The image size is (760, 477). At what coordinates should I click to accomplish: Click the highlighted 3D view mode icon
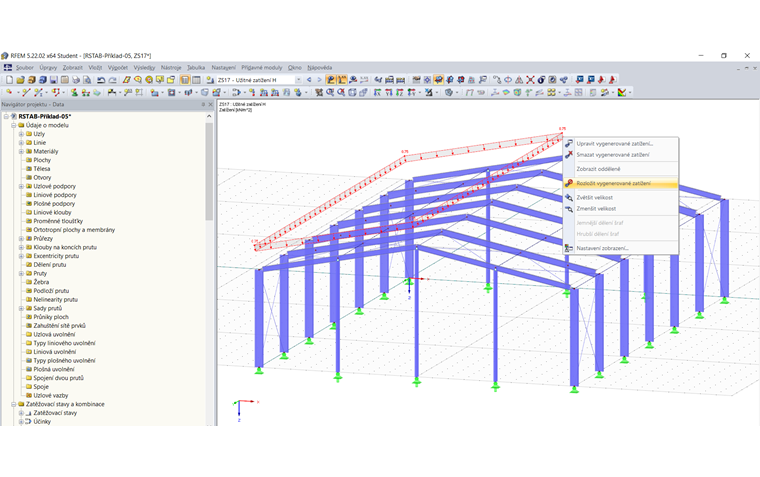[439, 80]
